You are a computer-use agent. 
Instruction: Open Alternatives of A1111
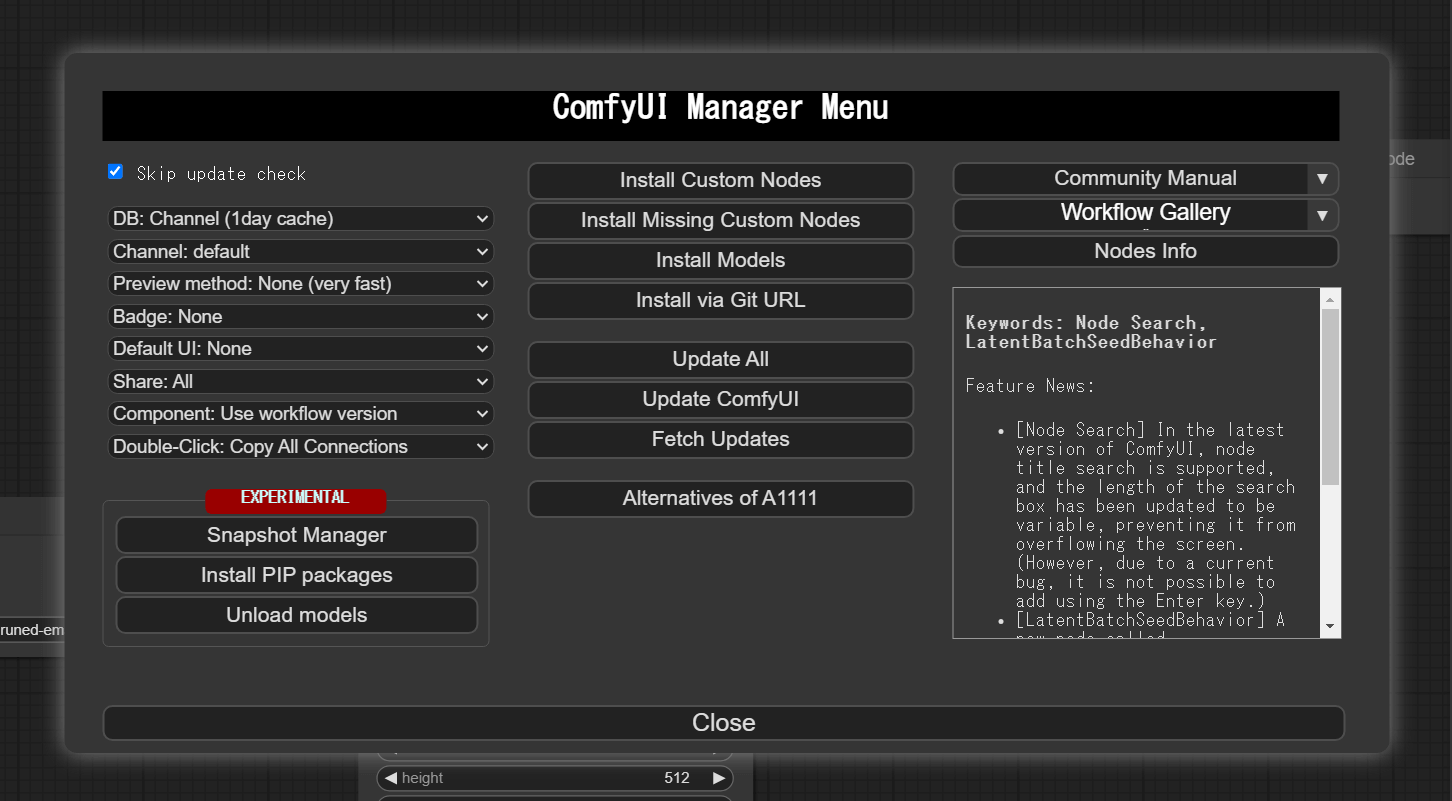pos(720,498)
